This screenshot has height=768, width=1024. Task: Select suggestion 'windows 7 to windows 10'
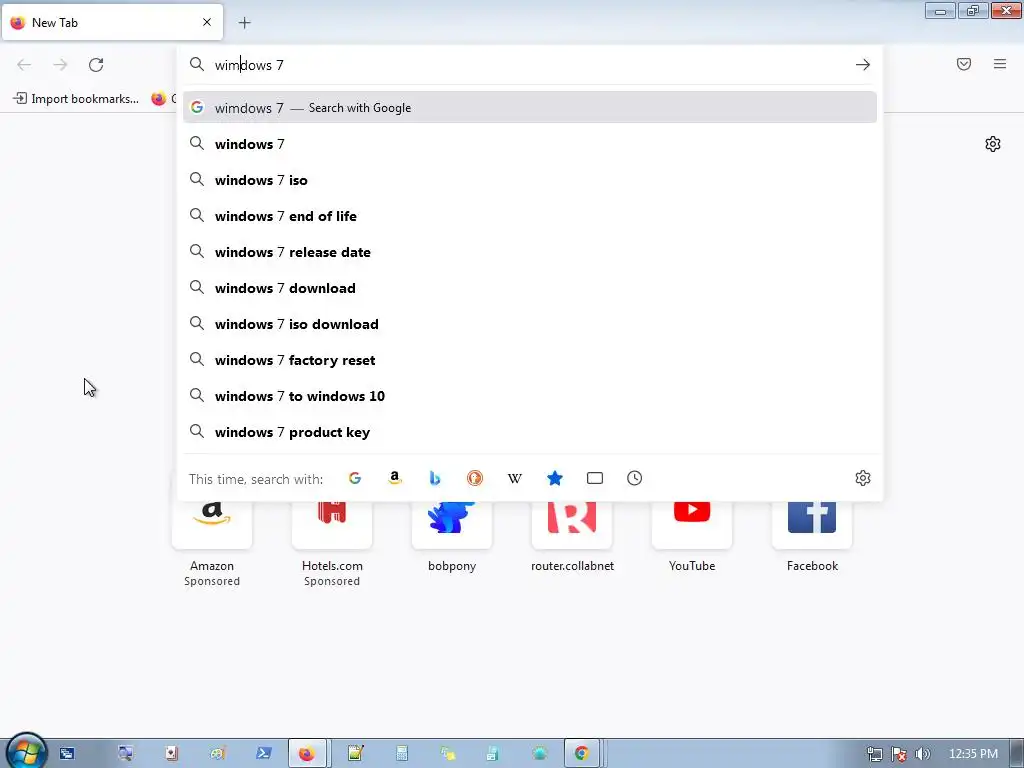tap(530, 396)
